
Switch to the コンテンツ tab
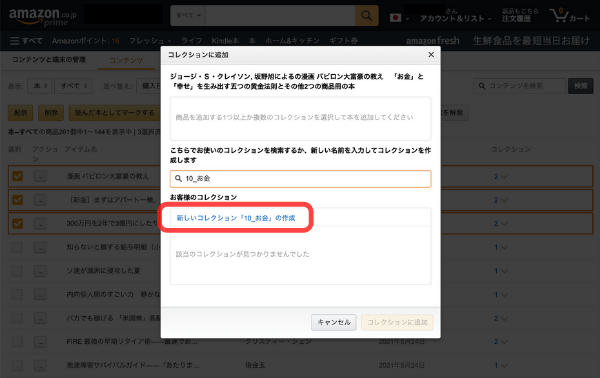pyautogui.click(x=126, y=60)
